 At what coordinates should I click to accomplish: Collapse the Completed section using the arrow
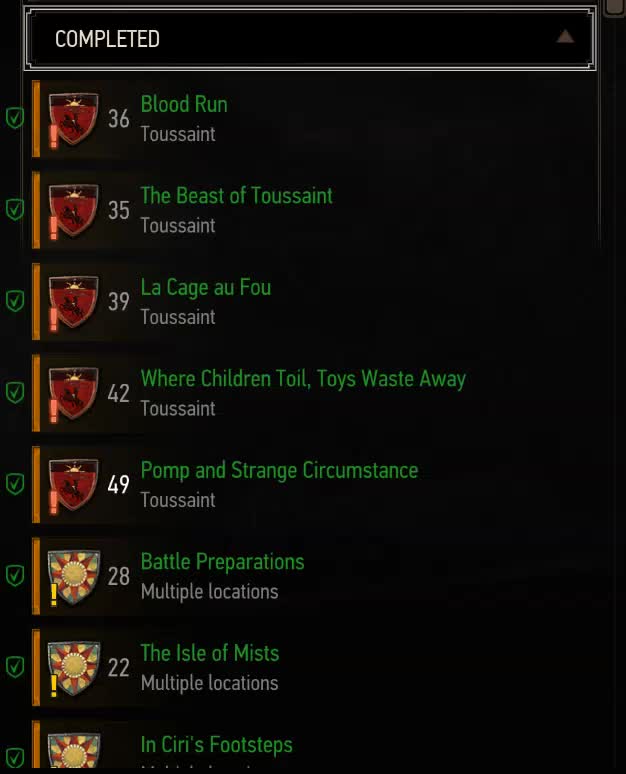tap(565, 37)
